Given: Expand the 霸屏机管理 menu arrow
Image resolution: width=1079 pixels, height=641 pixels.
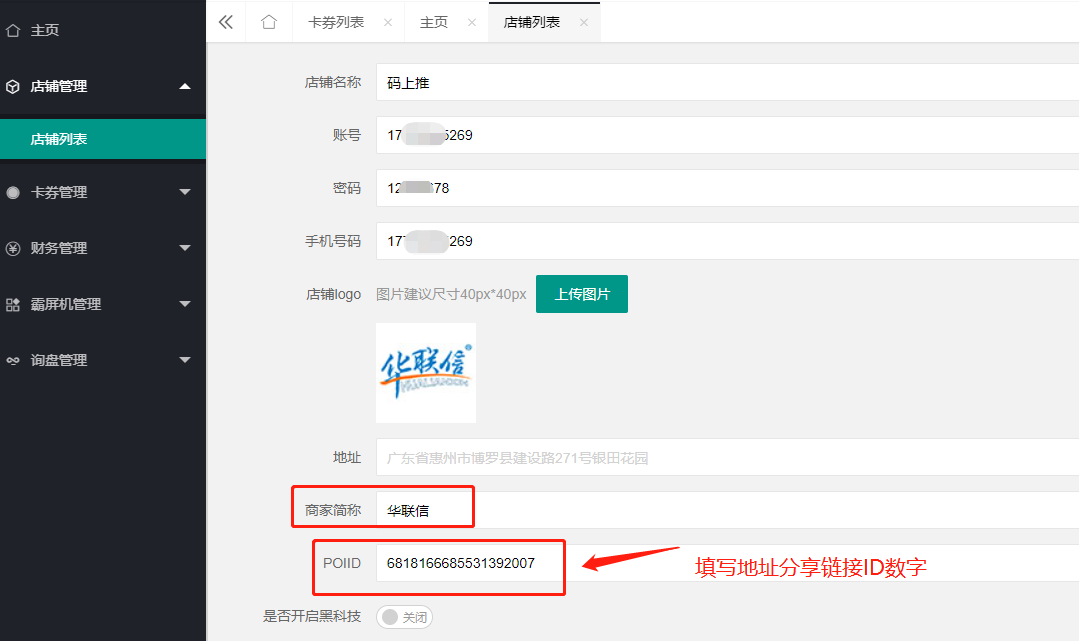Looking at the screenshot, I should (184, 304).
